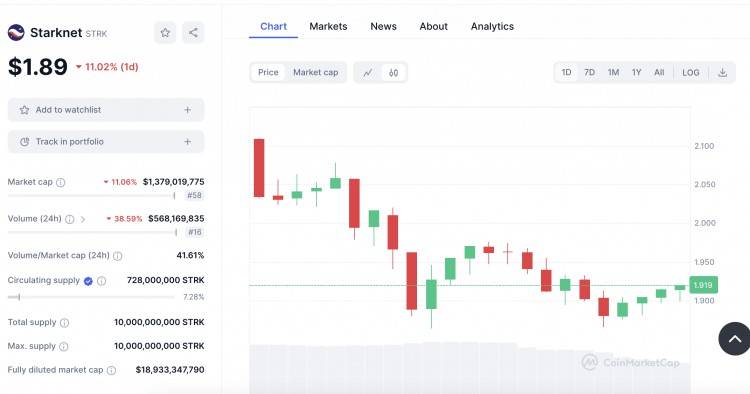750x394 pixels.
Task: Open the Markets tab
Action: pos(328,26)
